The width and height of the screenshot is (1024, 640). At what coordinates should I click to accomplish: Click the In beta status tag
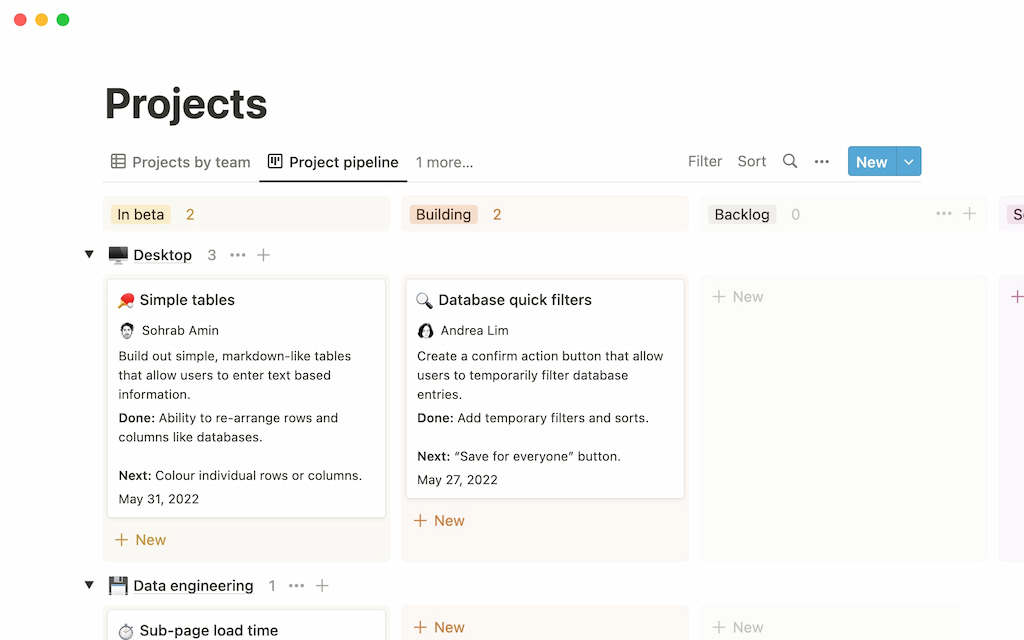(140, 214)
